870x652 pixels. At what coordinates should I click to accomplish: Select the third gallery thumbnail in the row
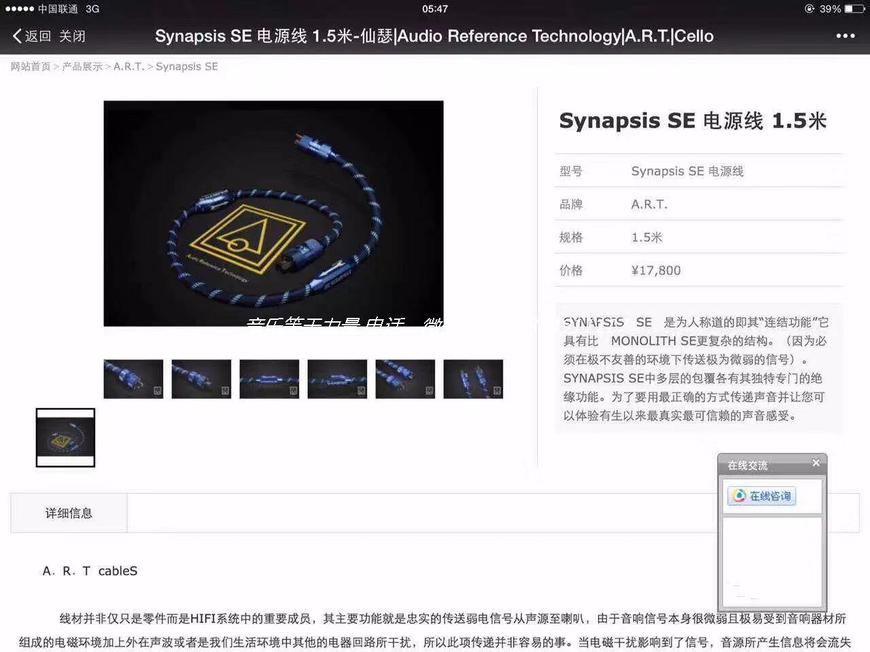click(269, 379)
